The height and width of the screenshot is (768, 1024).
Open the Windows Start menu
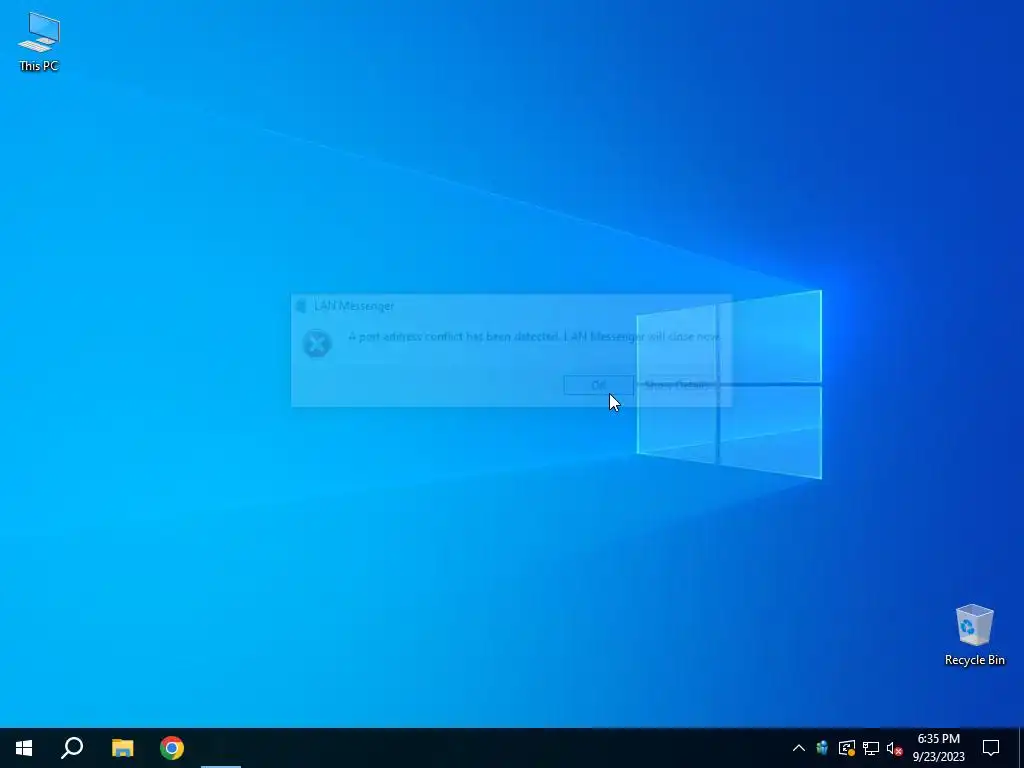[x=24, y=748]
